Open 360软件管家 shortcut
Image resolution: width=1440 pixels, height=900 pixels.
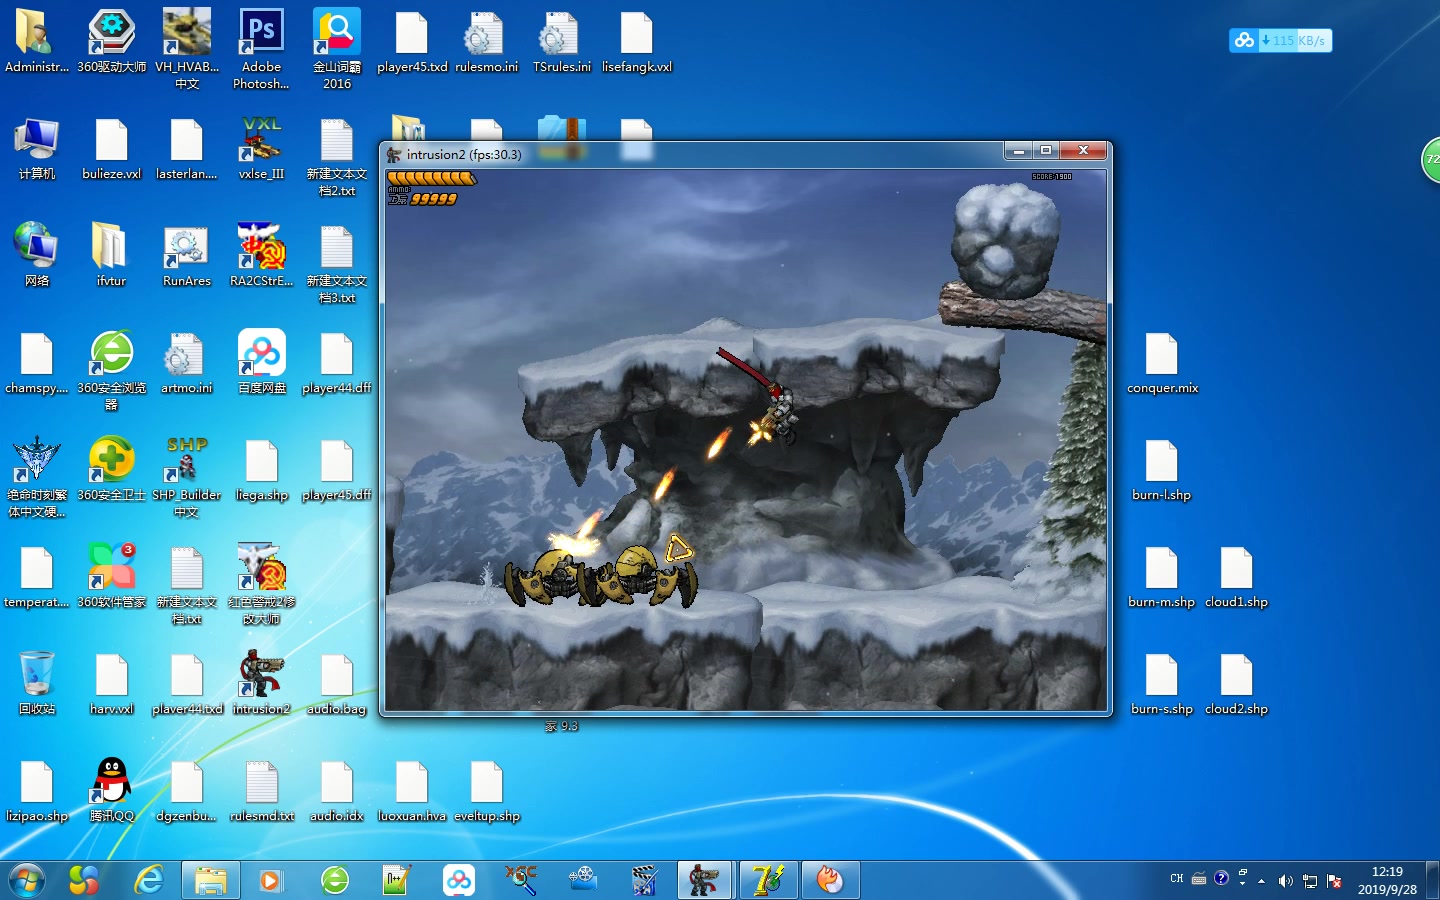pyautogui.click(x=112, y=577)
